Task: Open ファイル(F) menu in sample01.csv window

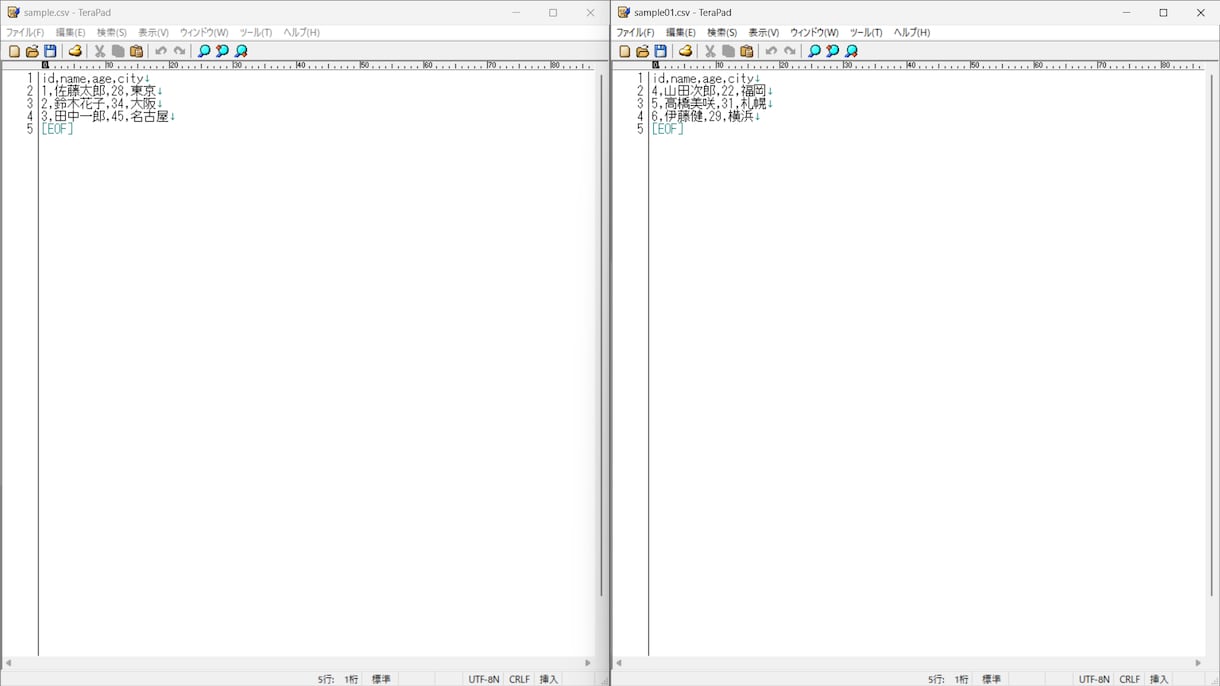Action: (635, 33)
